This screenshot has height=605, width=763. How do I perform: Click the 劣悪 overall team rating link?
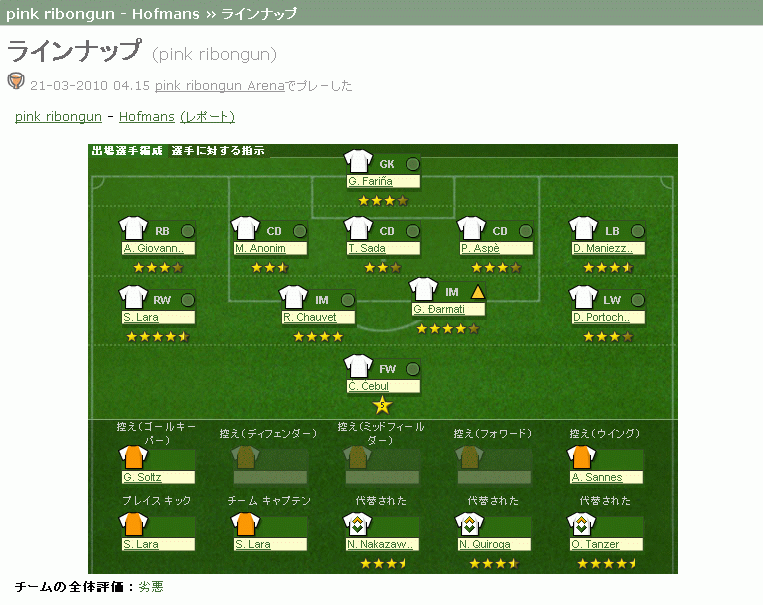point(150,586)
